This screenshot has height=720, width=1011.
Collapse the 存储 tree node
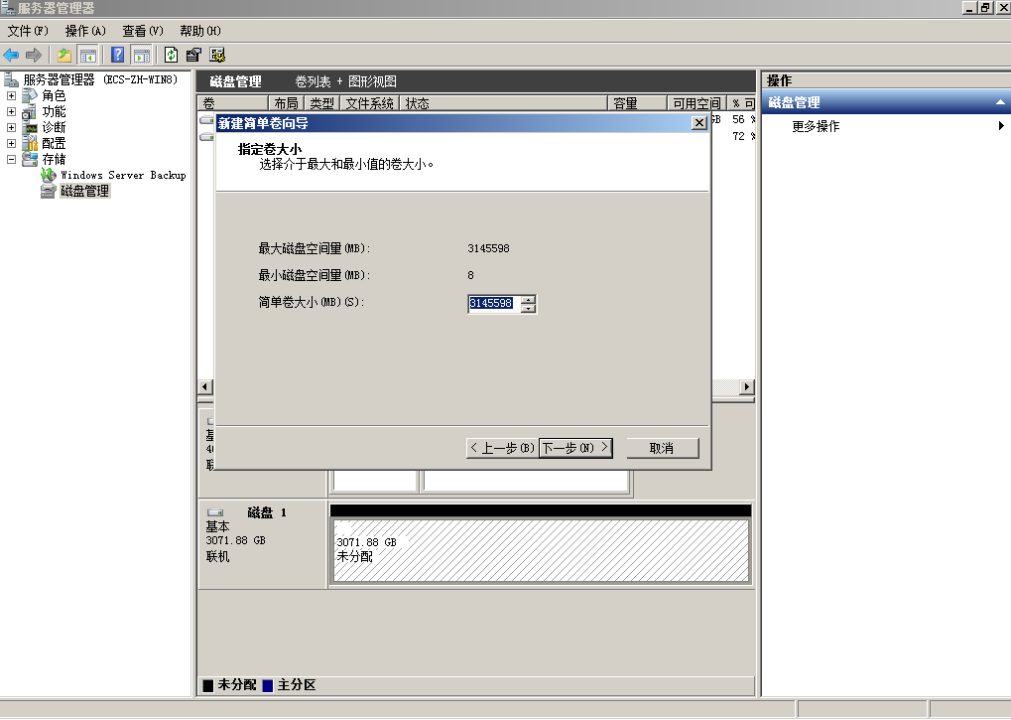[x=11, y=159]
